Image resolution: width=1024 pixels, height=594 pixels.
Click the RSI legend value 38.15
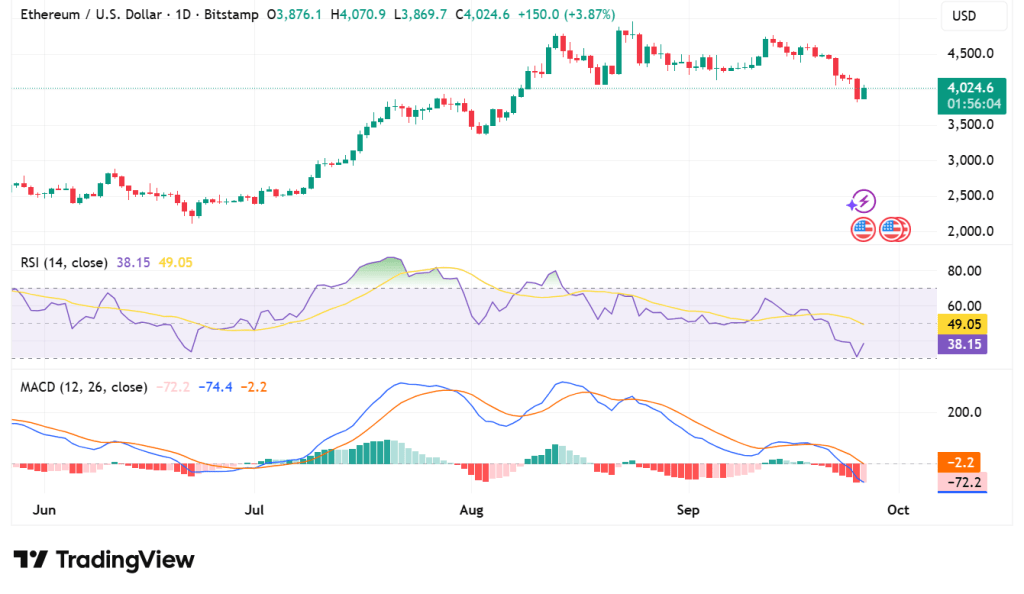click(133, 262)
